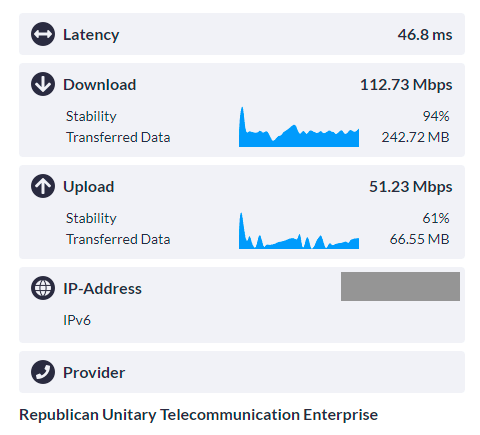Select the 51.23 Mbps upload value

(x=411, y=187)
